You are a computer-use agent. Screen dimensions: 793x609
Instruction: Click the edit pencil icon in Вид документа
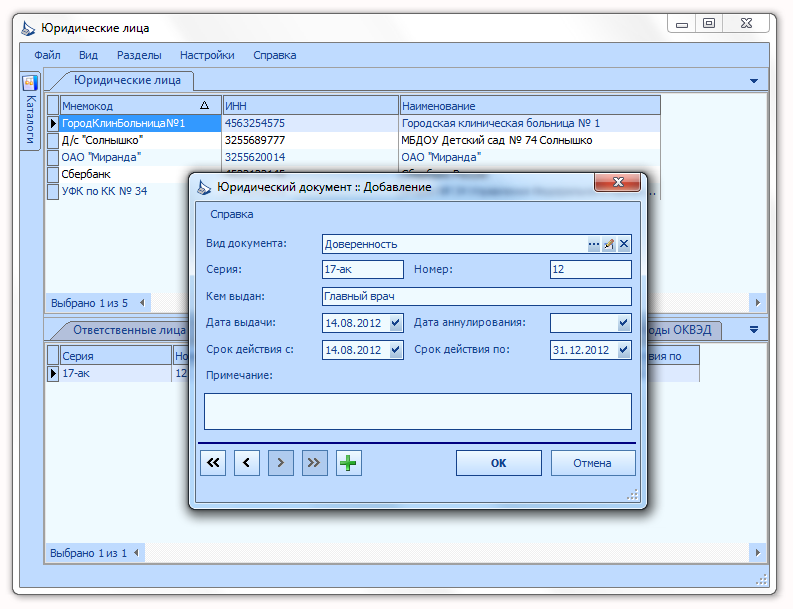coord(609,245)
